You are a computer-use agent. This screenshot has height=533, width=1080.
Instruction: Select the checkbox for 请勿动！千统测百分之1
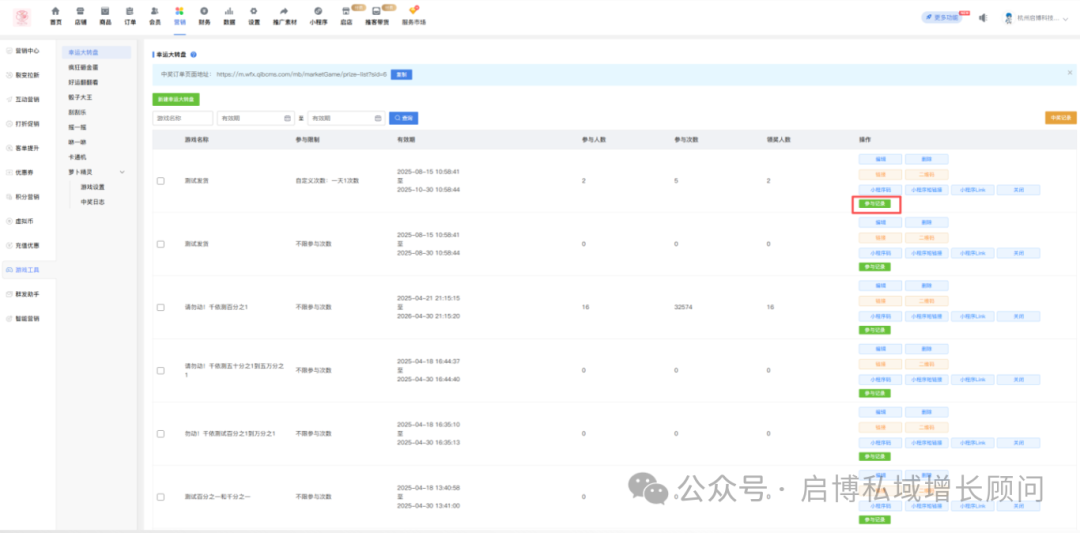click(x=161, y=307)
